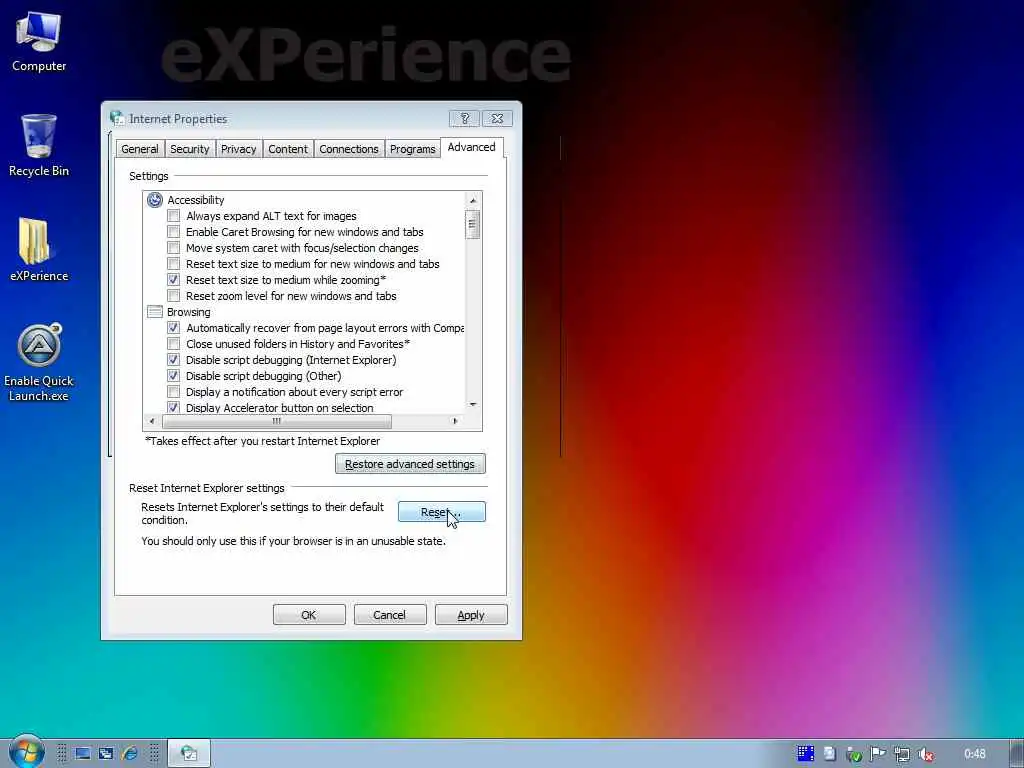Click the Reset... button
The width and height of the screenshot is (1024, 768).
click(x=441, y=512)
